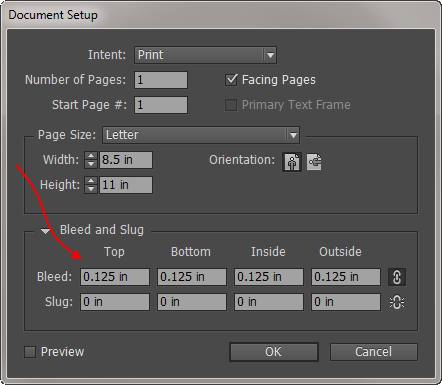Click the Number of Pages field

pos(161,80)
